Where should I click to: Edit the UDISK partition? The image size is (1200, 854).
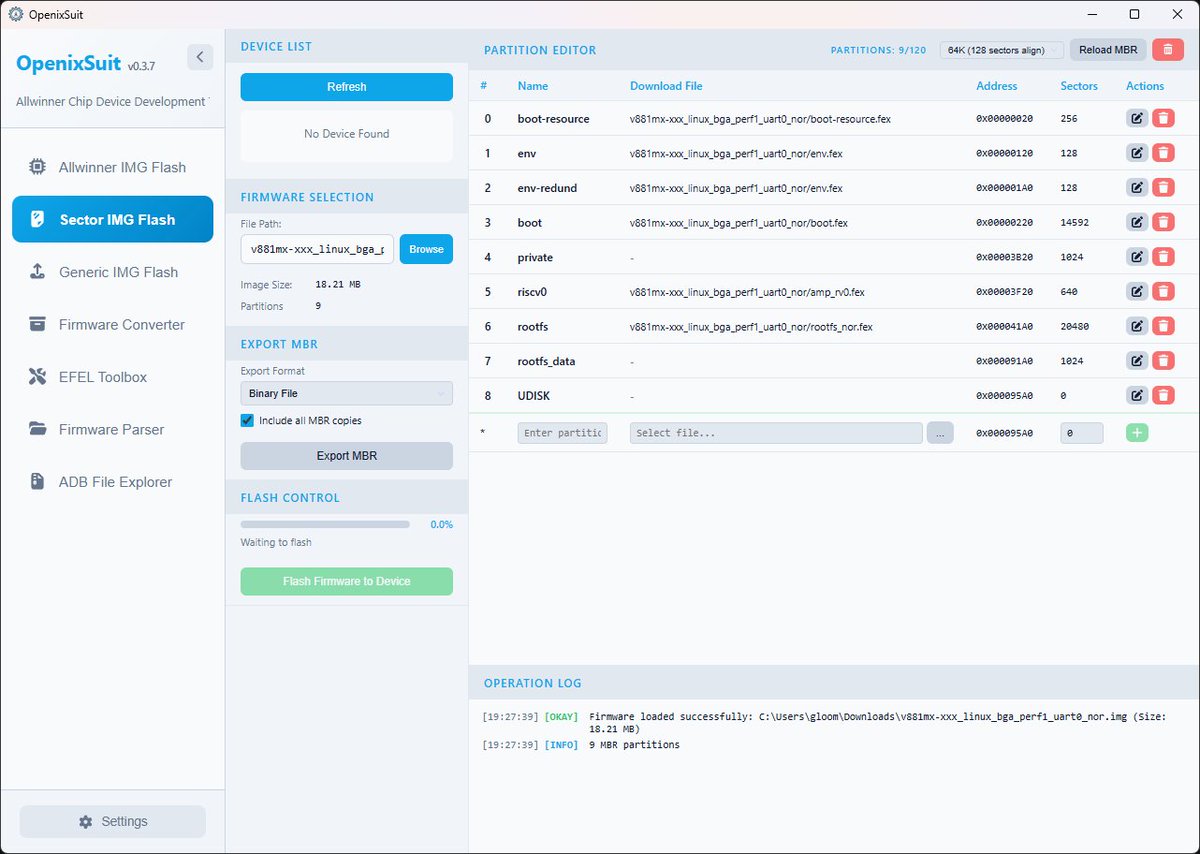(x=1137, y=395)
